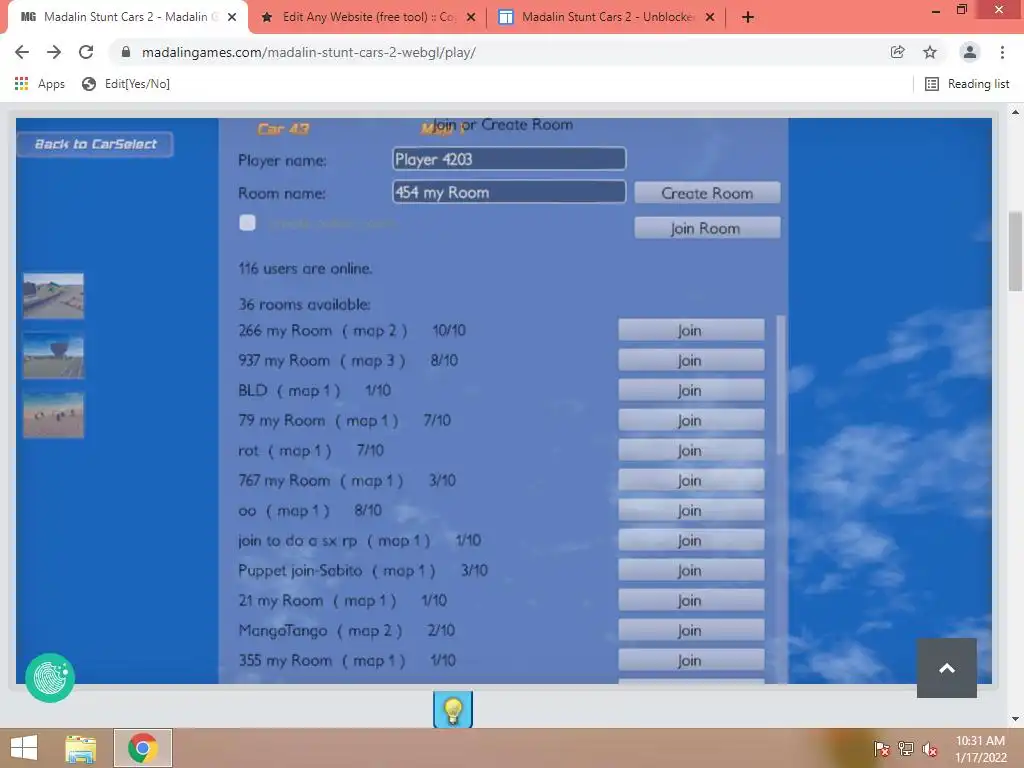The height and width of the screenshot is (768, 1024).
Task: Join the 266 my Room
Action: coord(691,330)
